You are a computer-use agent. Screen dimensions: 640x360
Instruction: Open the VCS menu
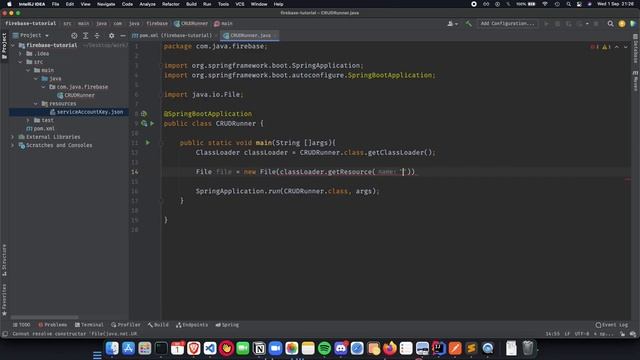click(x=240, y=4)
